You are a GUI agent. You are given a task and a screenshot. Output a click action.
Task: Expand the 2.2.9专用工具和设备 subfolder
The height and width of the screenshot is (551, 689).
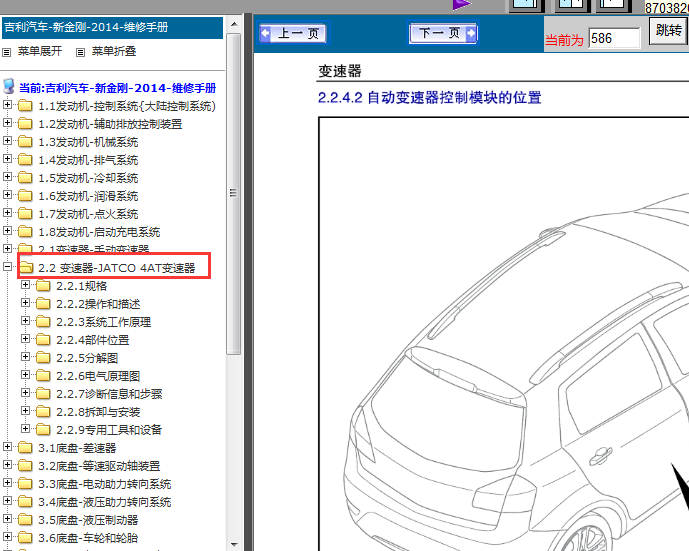pos(25,429)
